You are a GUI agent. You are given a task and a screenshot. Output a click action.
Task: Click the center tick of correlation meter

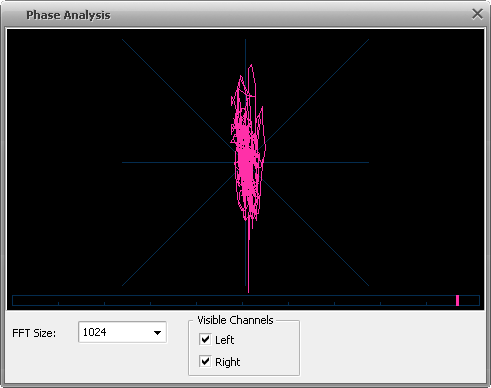click(x=242, y=303)
